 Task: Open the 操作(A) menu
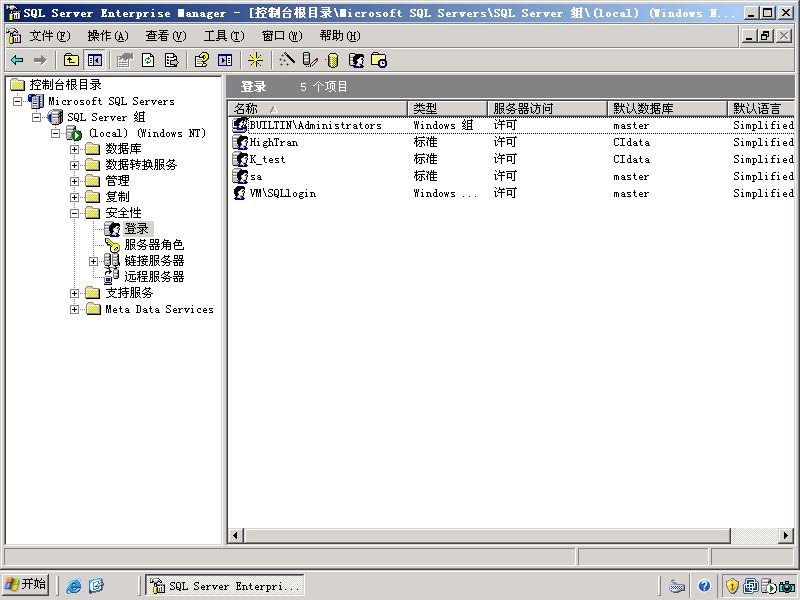[108, 36]
